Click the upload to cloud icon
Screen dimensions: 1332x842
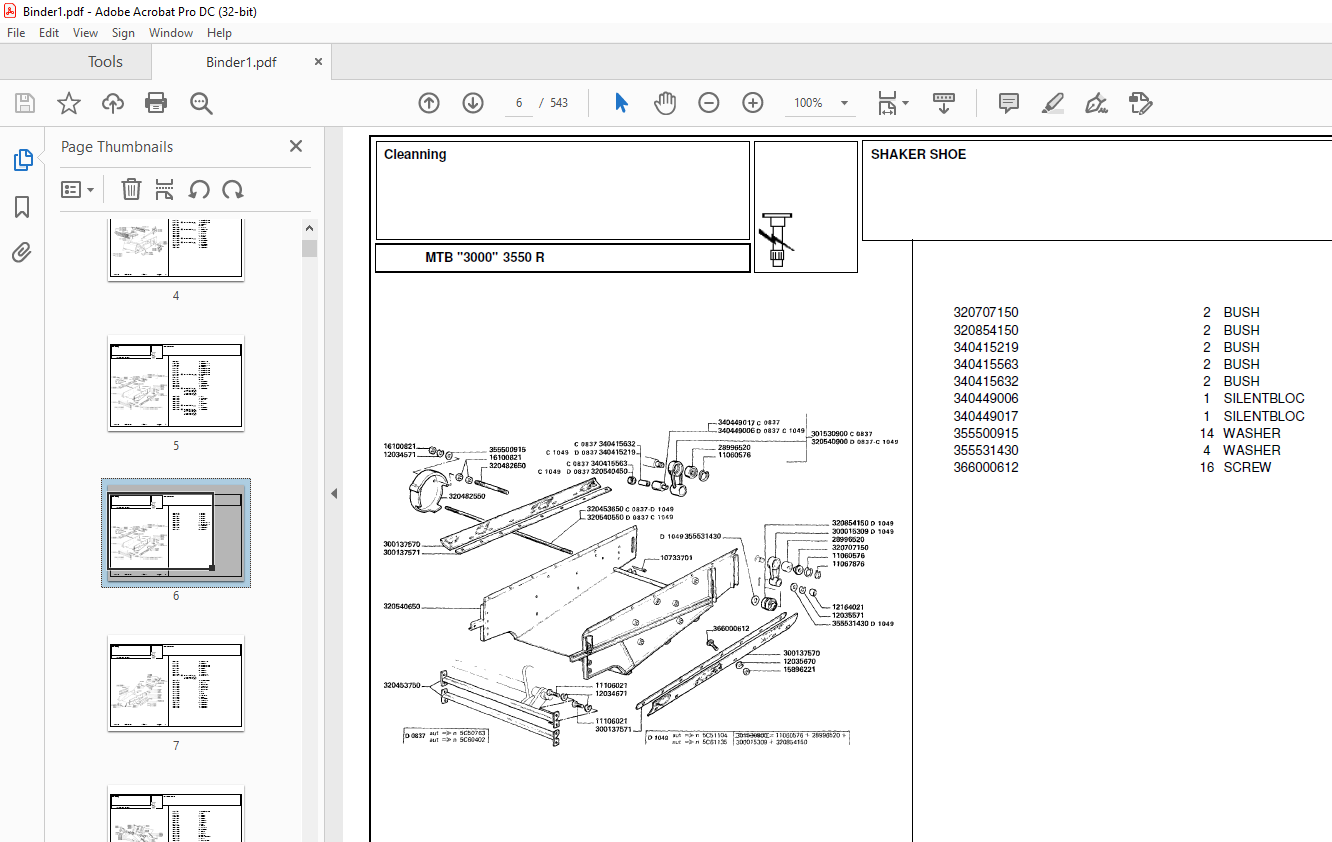tap(113, 103)
